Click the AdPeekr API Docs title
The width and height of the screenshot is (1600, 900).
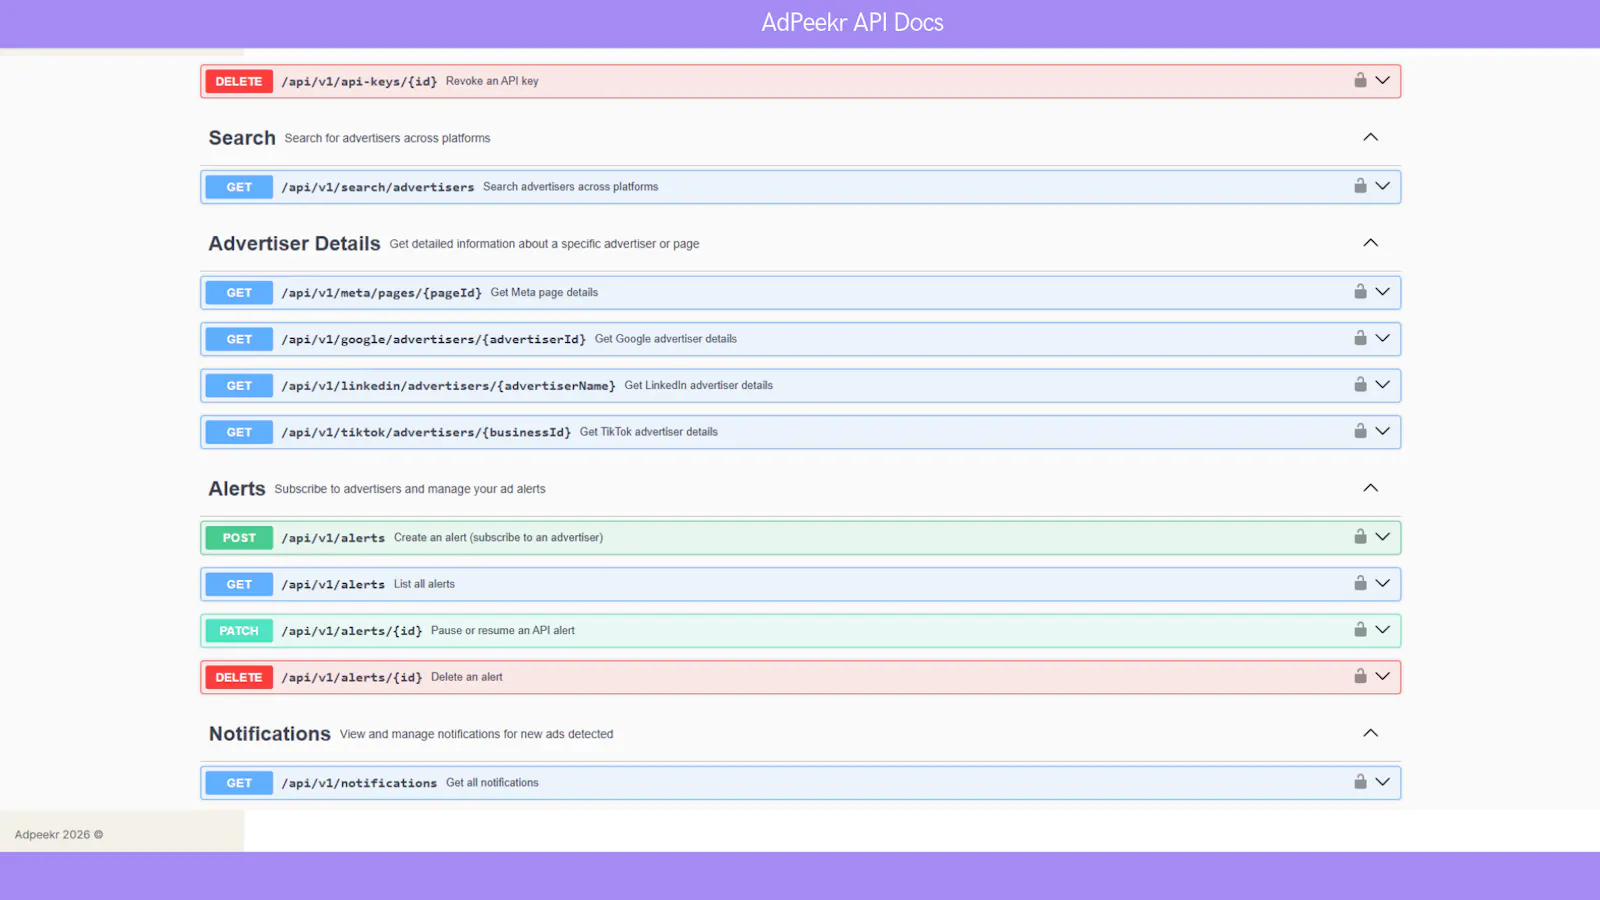point(853,22)
